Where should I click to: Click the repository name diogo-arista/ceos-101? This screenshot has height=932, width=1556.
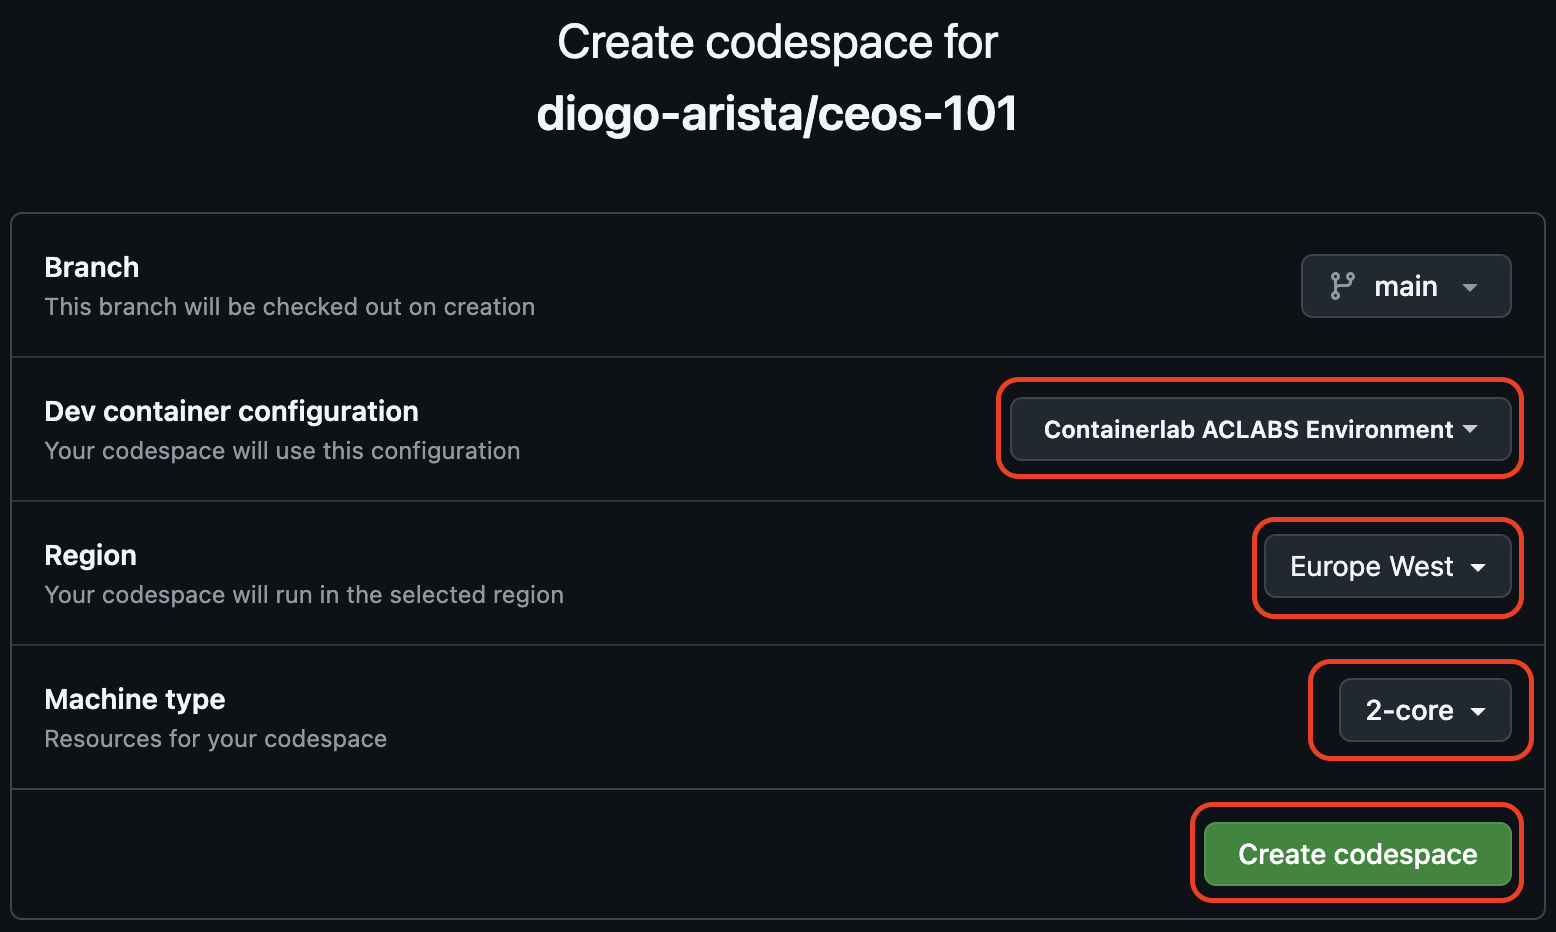click(777, 112)
